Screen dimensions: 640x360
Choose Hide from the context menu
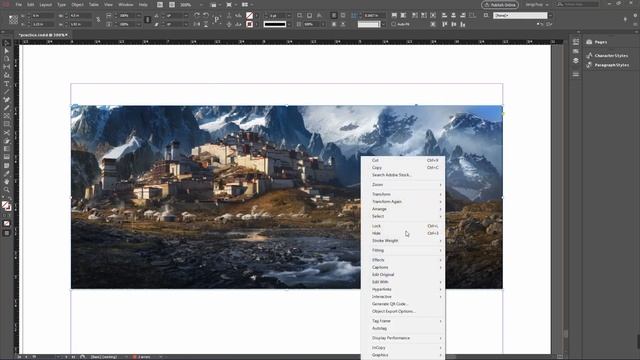click(403, 233)
